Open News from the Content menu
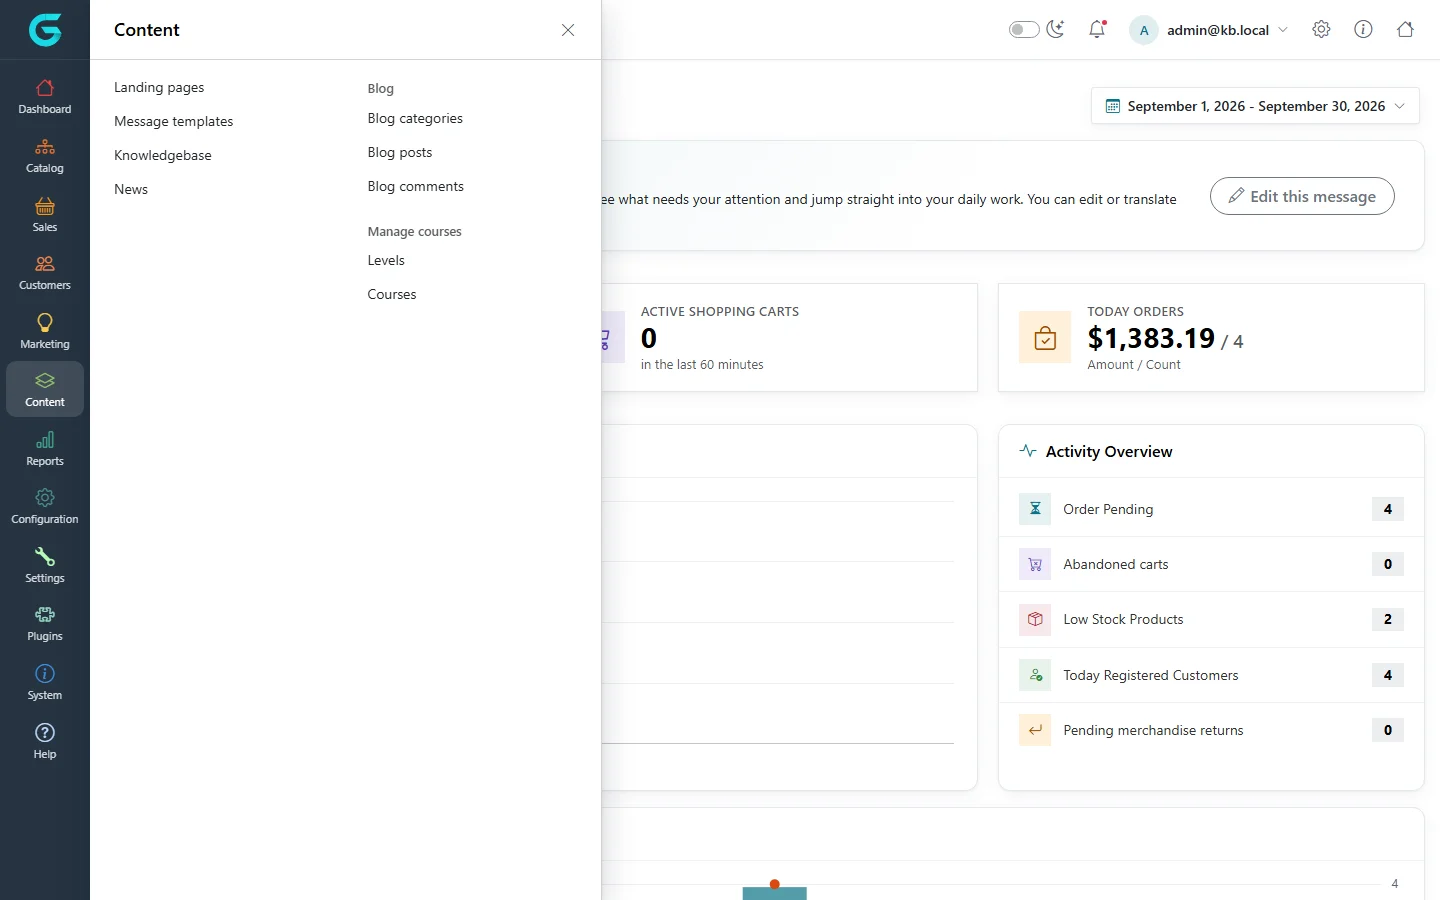Screen dimensions: 1440x900 131,189
